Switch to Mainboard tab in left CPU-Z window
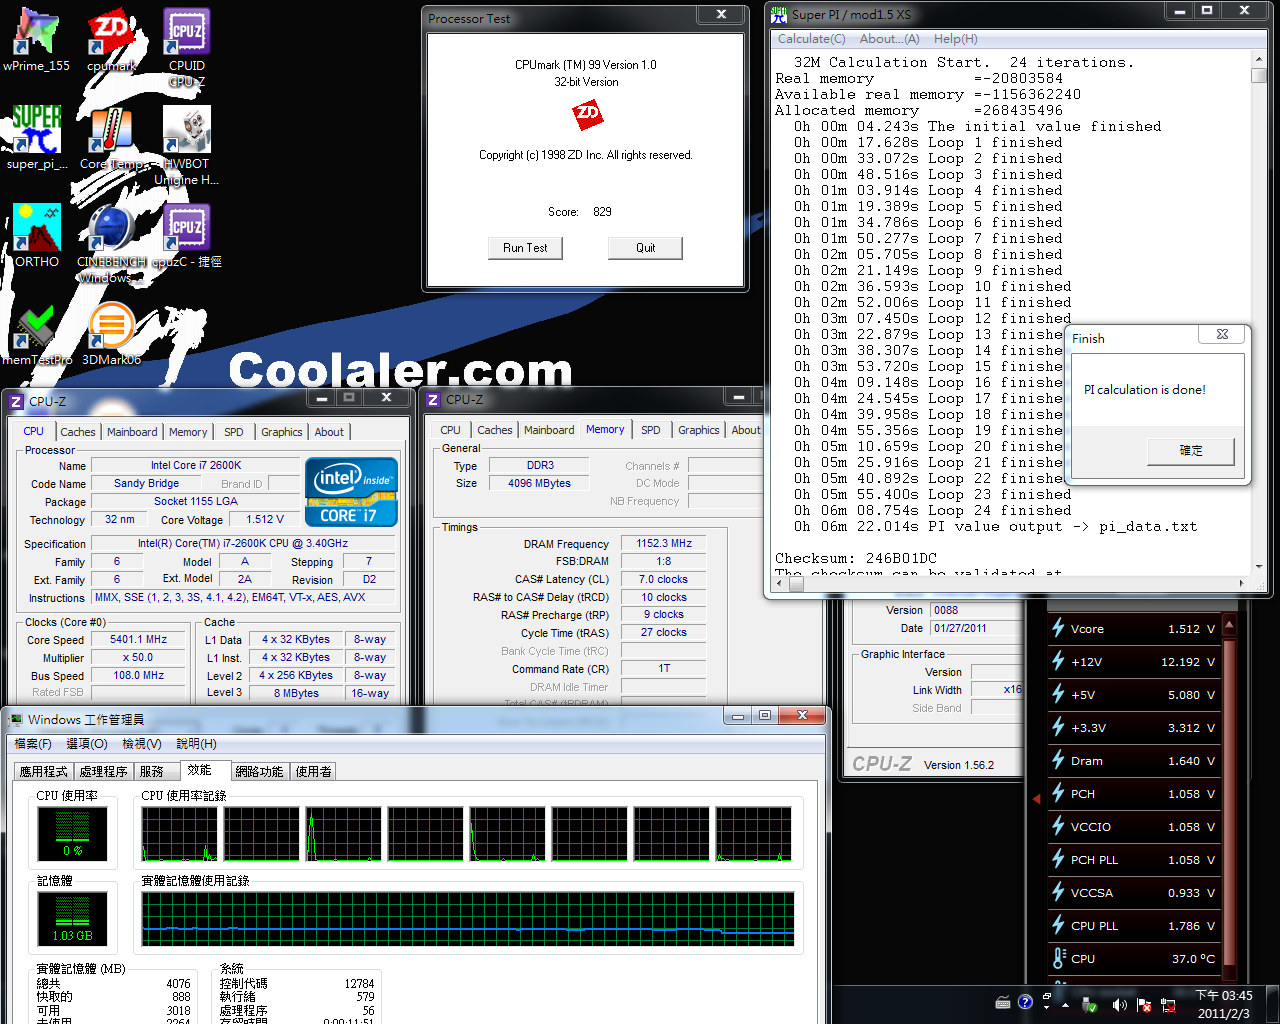 click(x=132, y=432)
